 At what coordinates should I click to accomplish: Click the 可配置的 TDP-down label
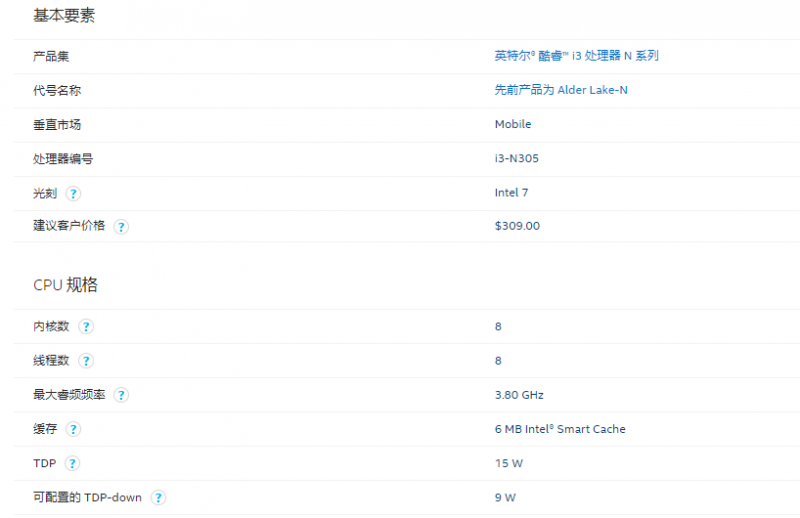(87, 498)
